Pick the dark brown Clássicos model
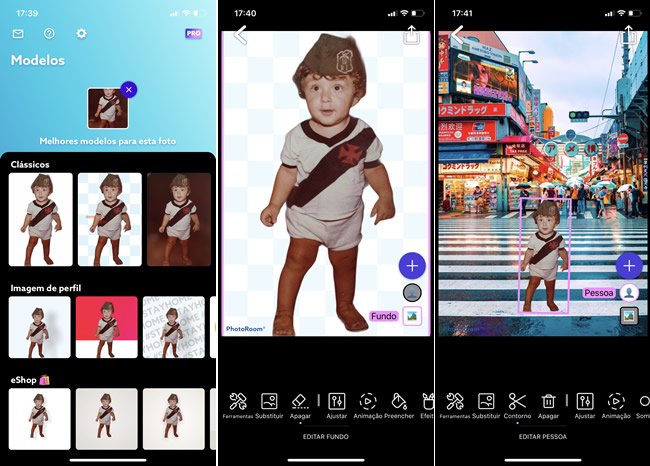 point(178,219)
